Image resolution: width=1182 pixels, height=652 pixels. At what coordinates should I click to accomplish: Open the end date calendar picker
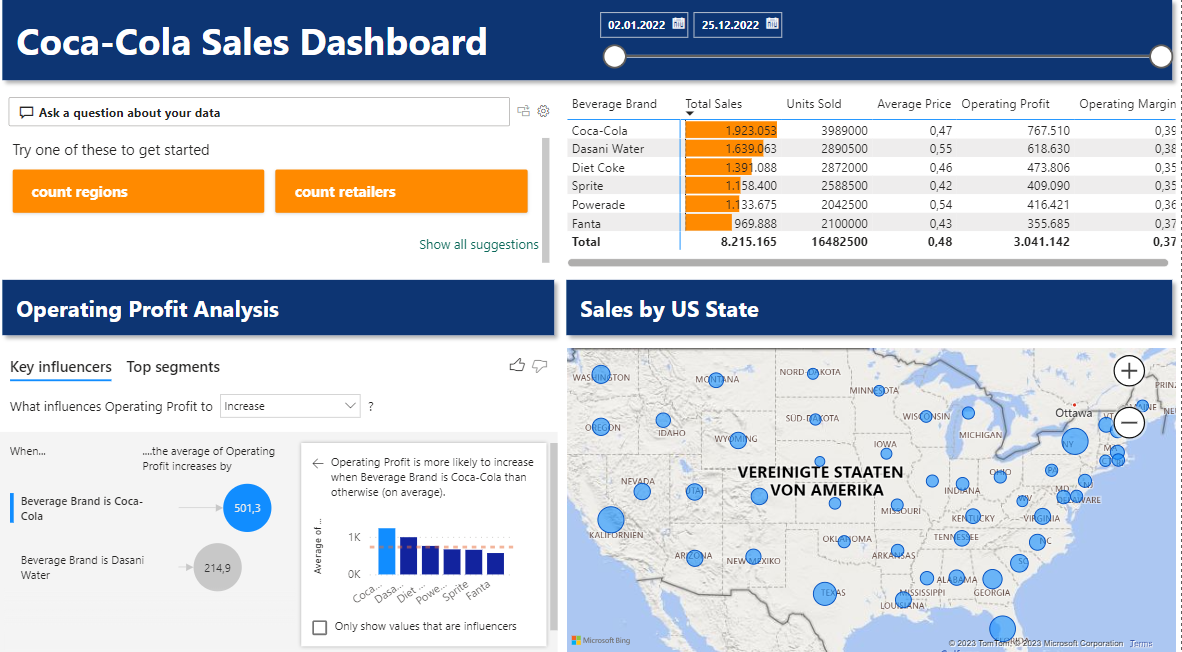pyautogui.click(x=772, y=24)
